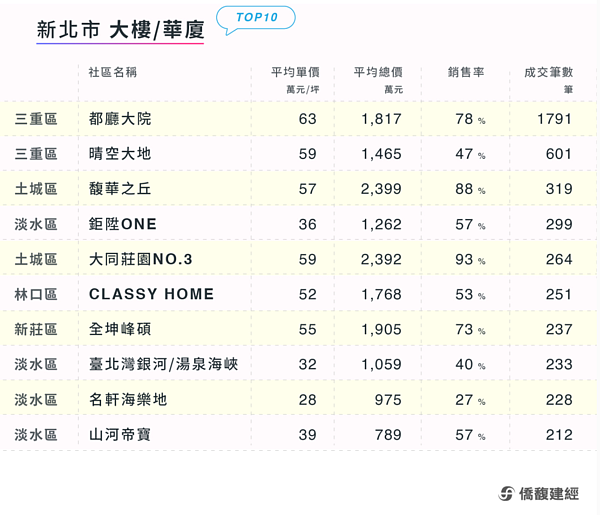Screen dimensions: 600x515
Task: Click the 僑馥建經 logo icon
Action: [x=506, y=494]
